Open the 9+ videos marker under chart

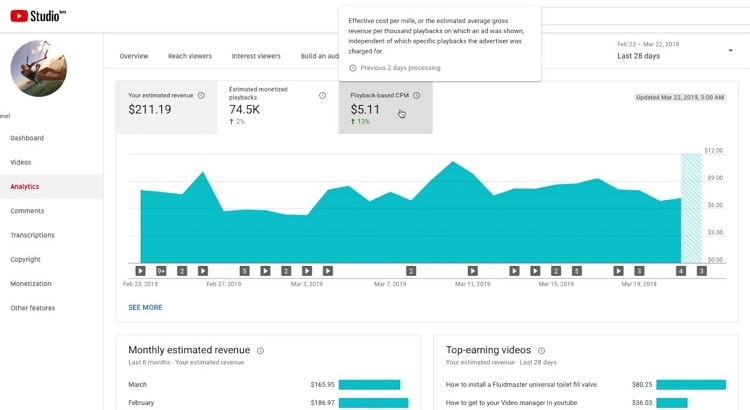tap(161, 271)
